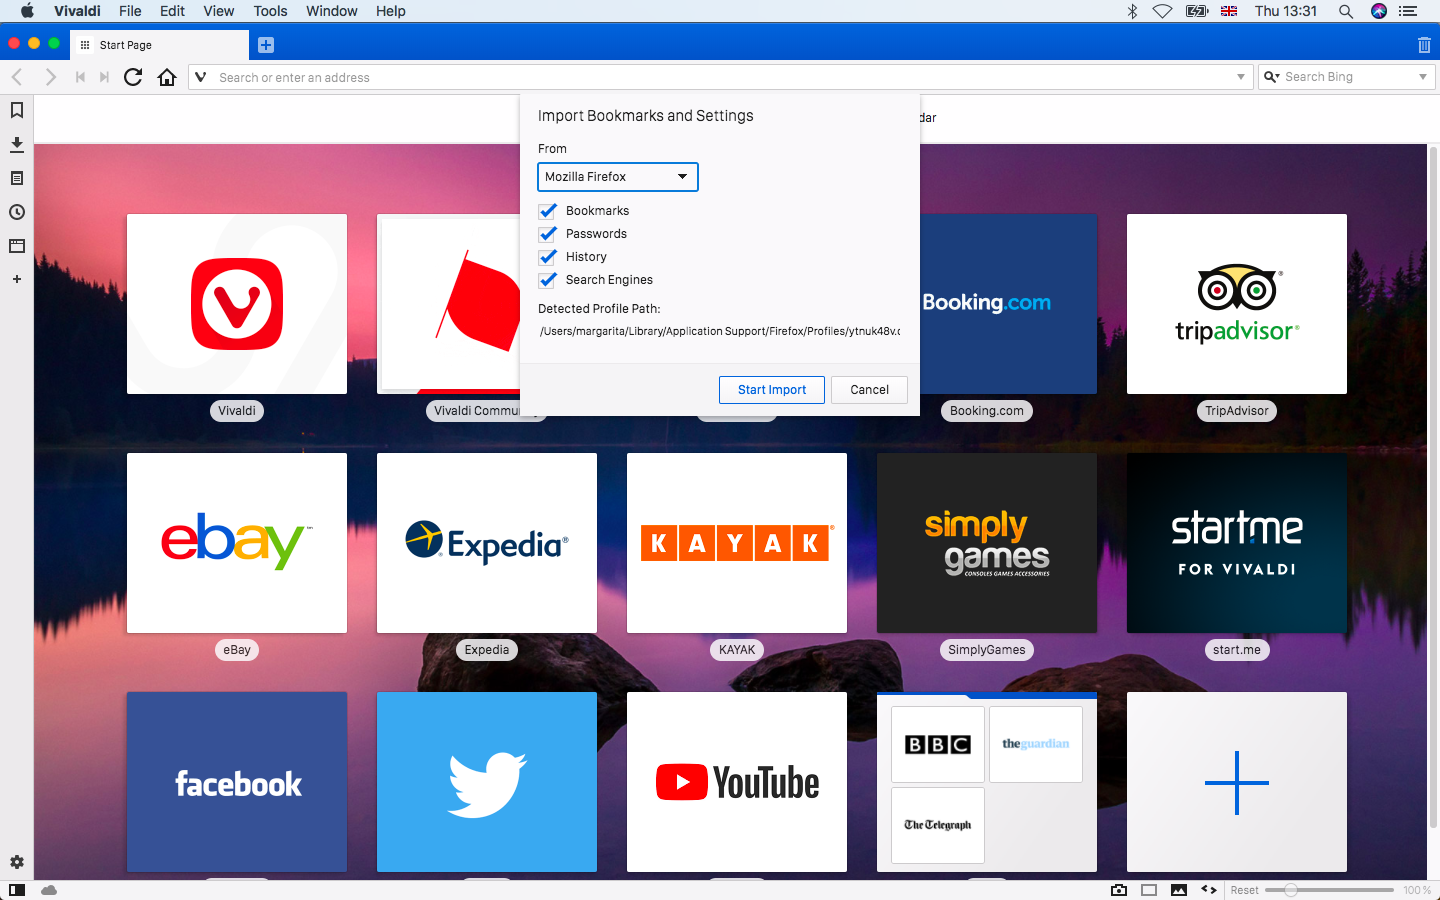Expand the search field dropdown arrow
Viewport: 1440px width, 900px height.
1423,77
